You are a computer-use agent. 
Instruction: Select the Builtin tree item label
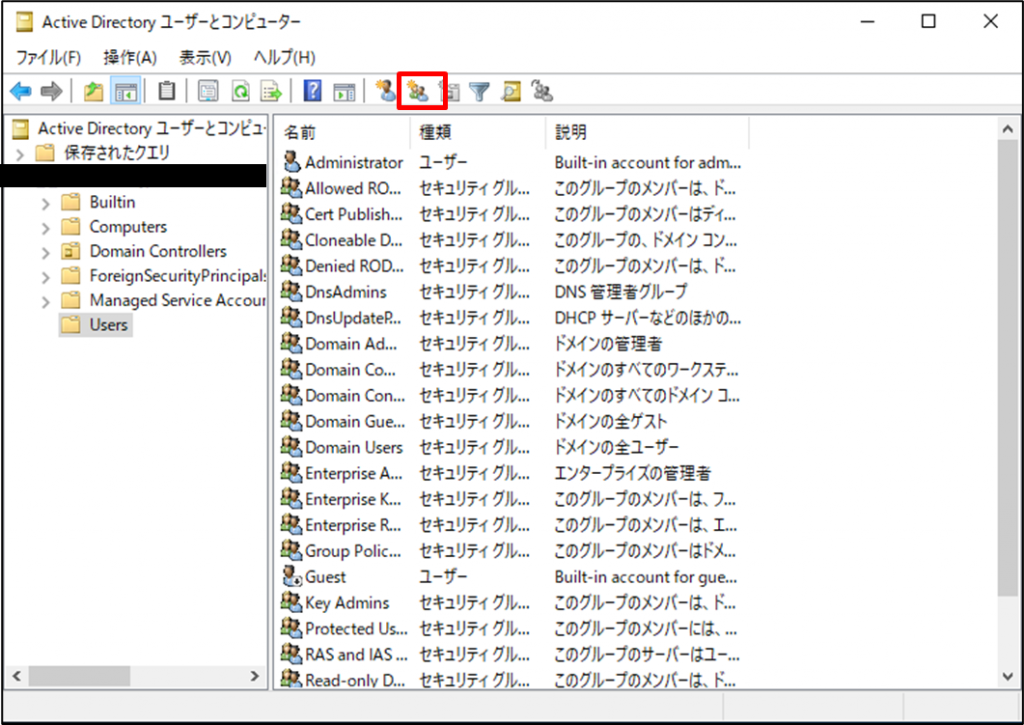[x=112, y=202]
